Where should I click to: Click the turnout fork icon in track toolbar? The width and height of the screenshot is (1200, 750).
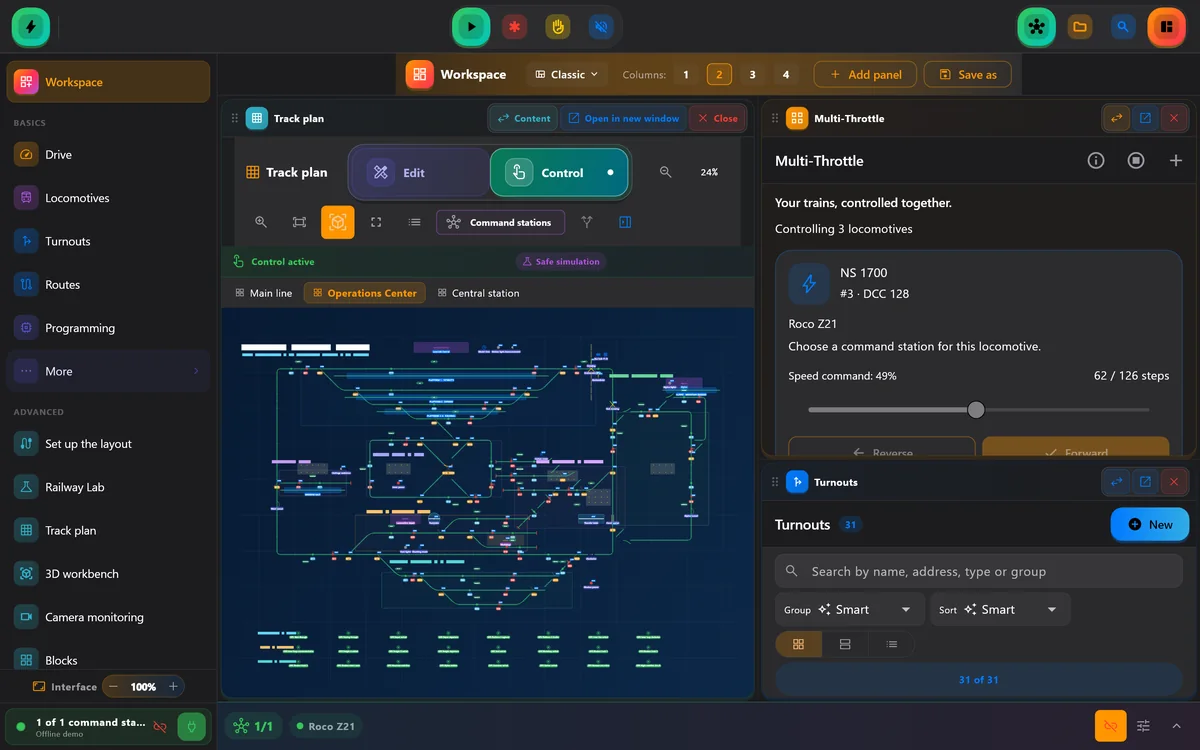(587, 222)
